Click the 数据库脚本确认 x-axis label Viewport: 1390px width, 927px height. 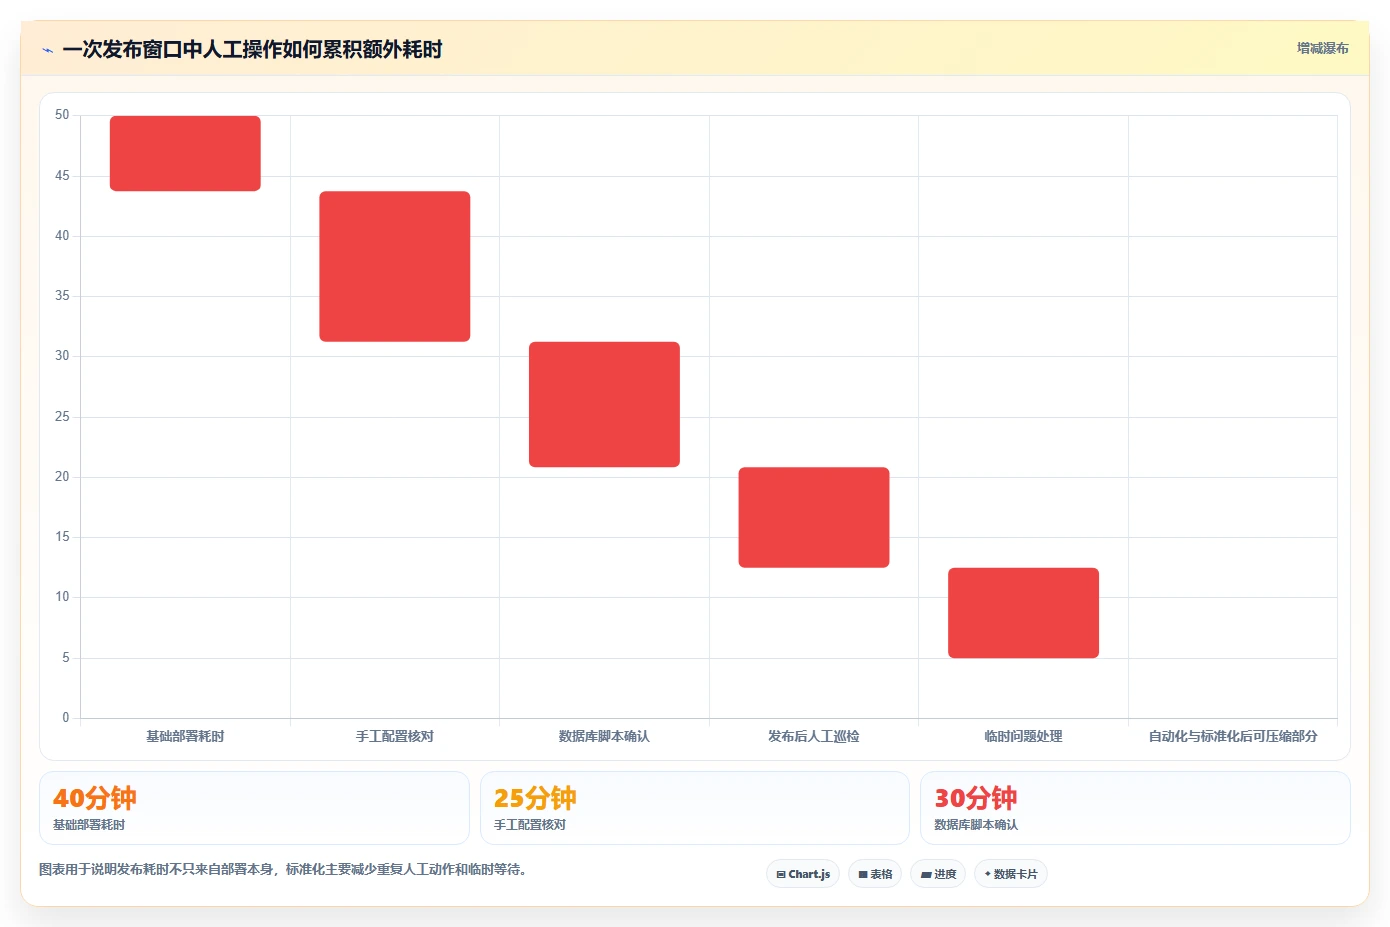[x=604, y=736]
